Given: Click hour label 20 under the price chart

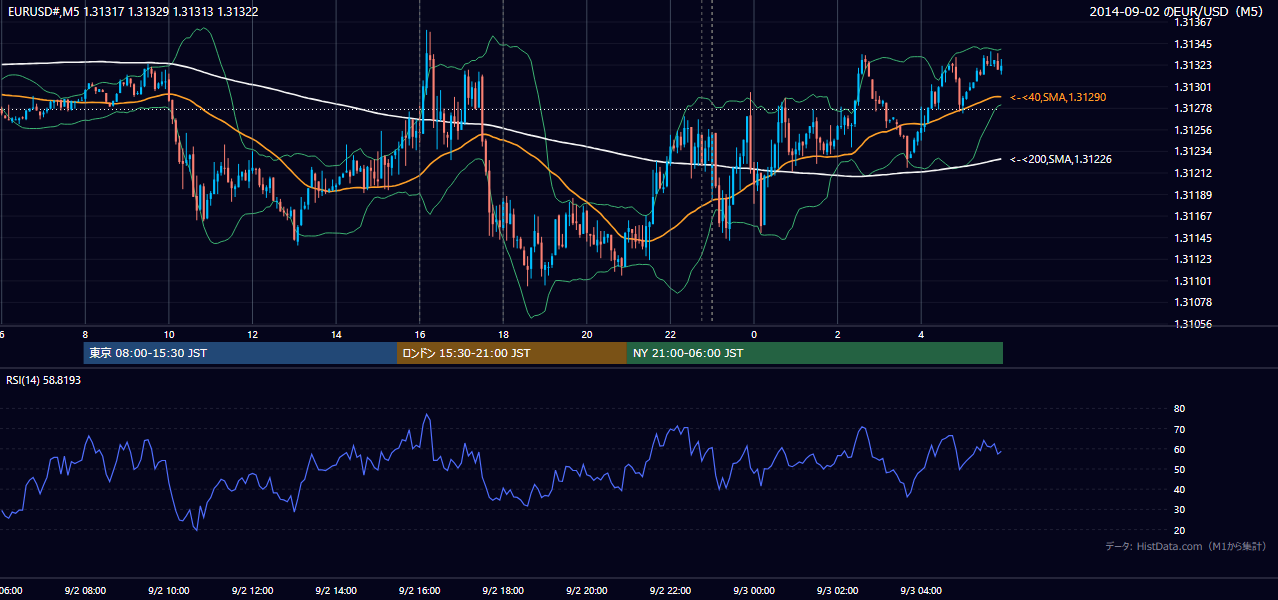Looking at the screenshot, I should point(587,335).
